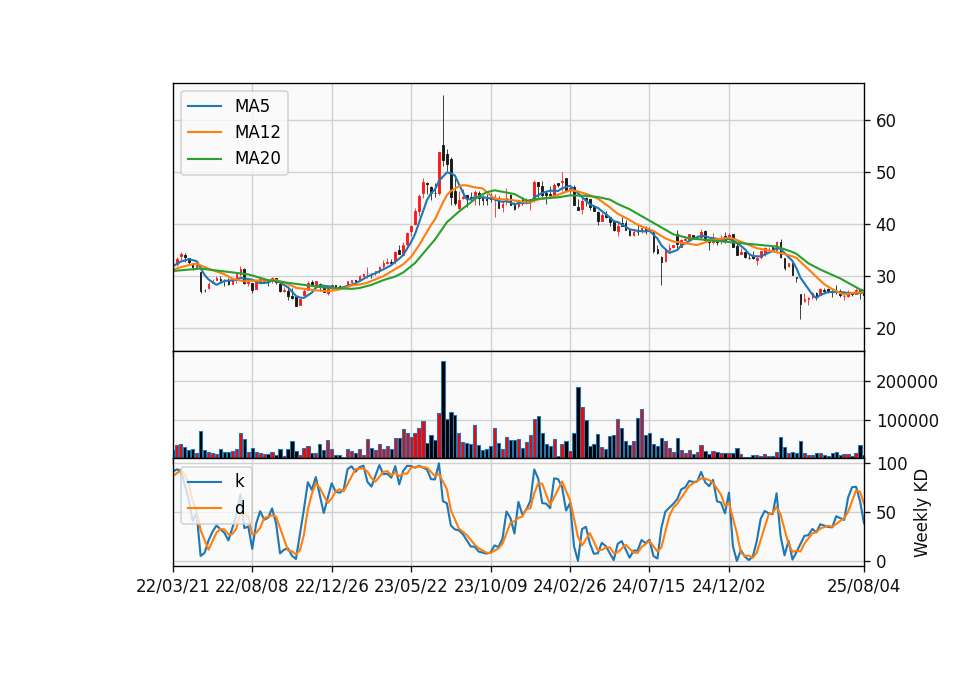Click the k legend label
The height and width of the screenshot is (690, 960).
click(x=239, y=481)
